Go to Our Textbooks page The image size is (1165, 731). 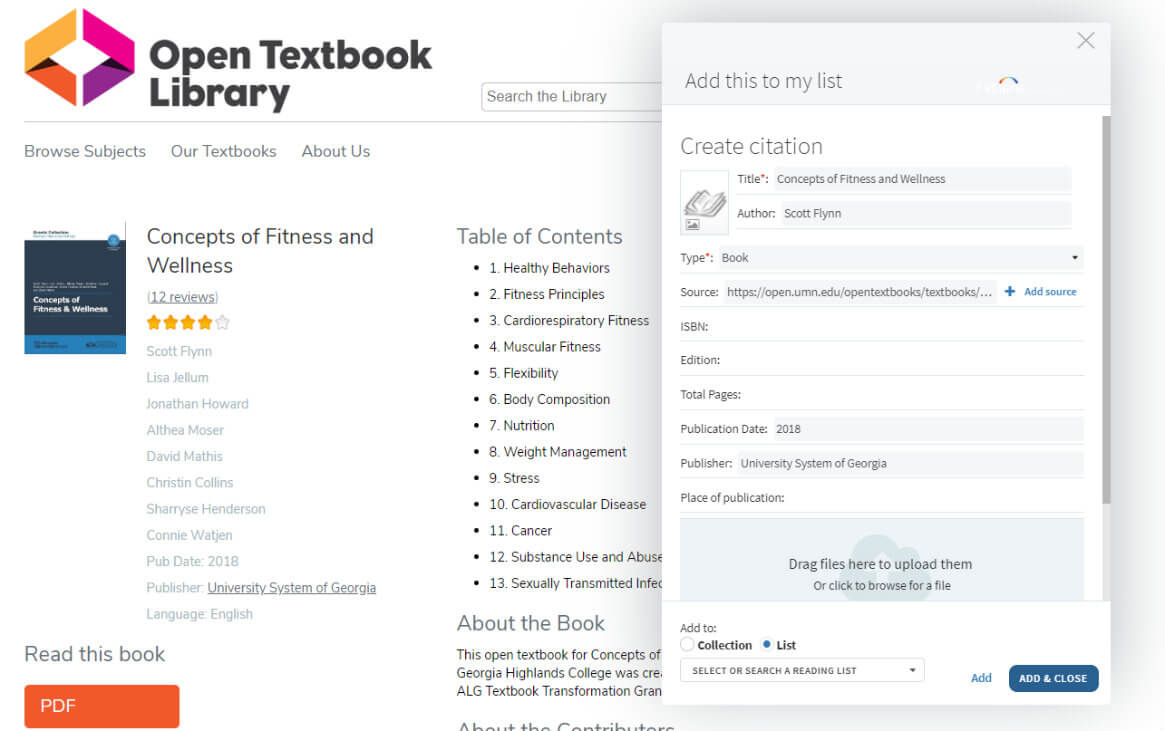pos(223,152)
